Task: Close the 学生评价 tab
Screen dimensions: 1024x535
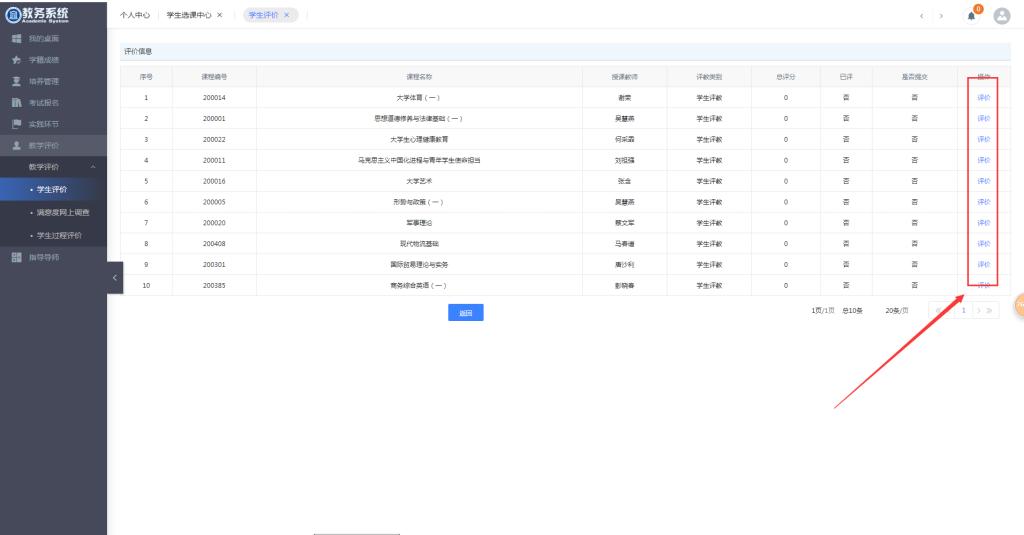Action: pyautogui.click(x=287, y=15)
